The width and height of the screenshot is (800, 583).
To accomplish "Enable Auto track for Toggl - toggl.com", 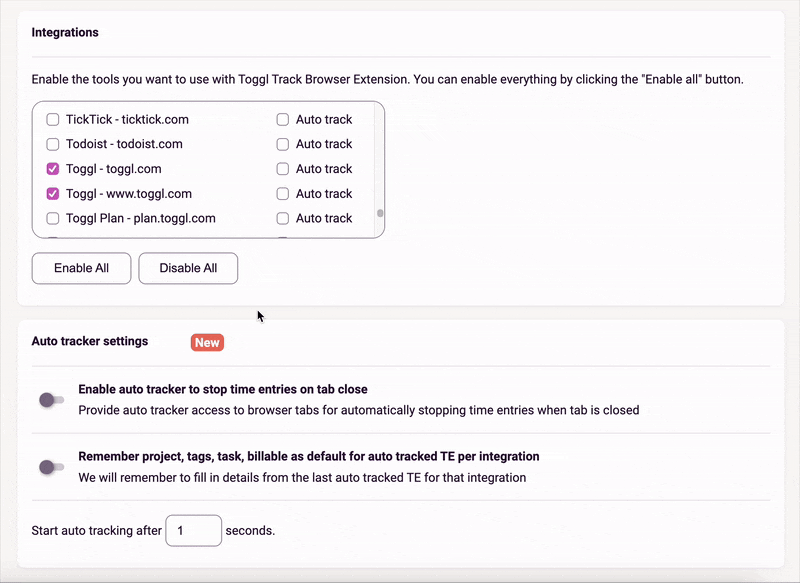I will pyautogui.click(x=282, y=168).
